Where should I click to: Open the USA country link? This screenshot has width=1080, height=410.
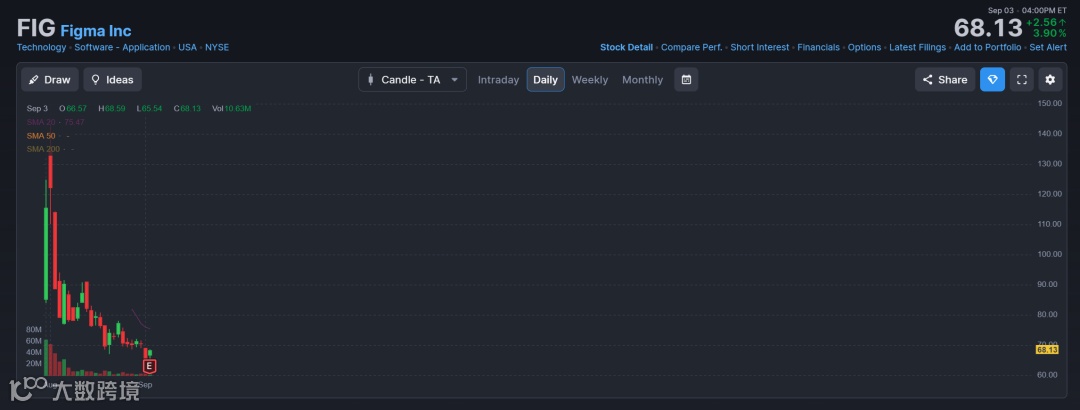click(187, 48)
